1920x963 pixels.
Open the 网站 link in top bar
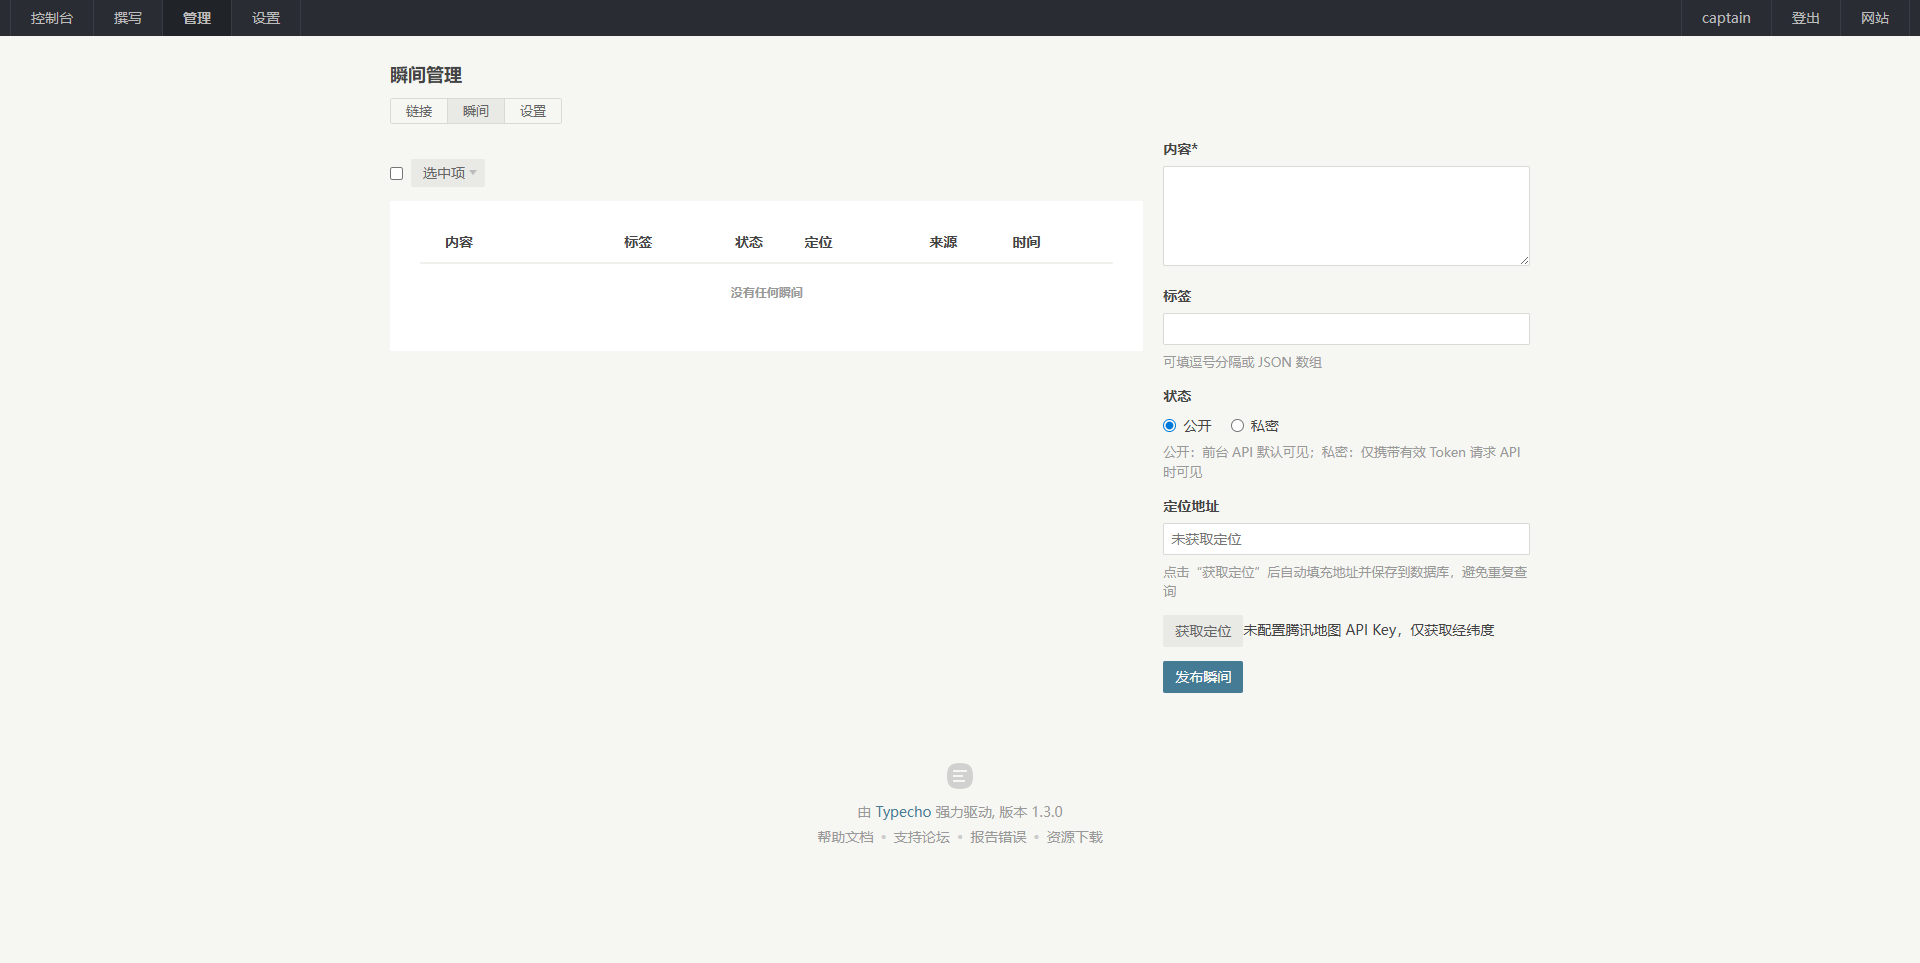click(x=1874, y=18)
